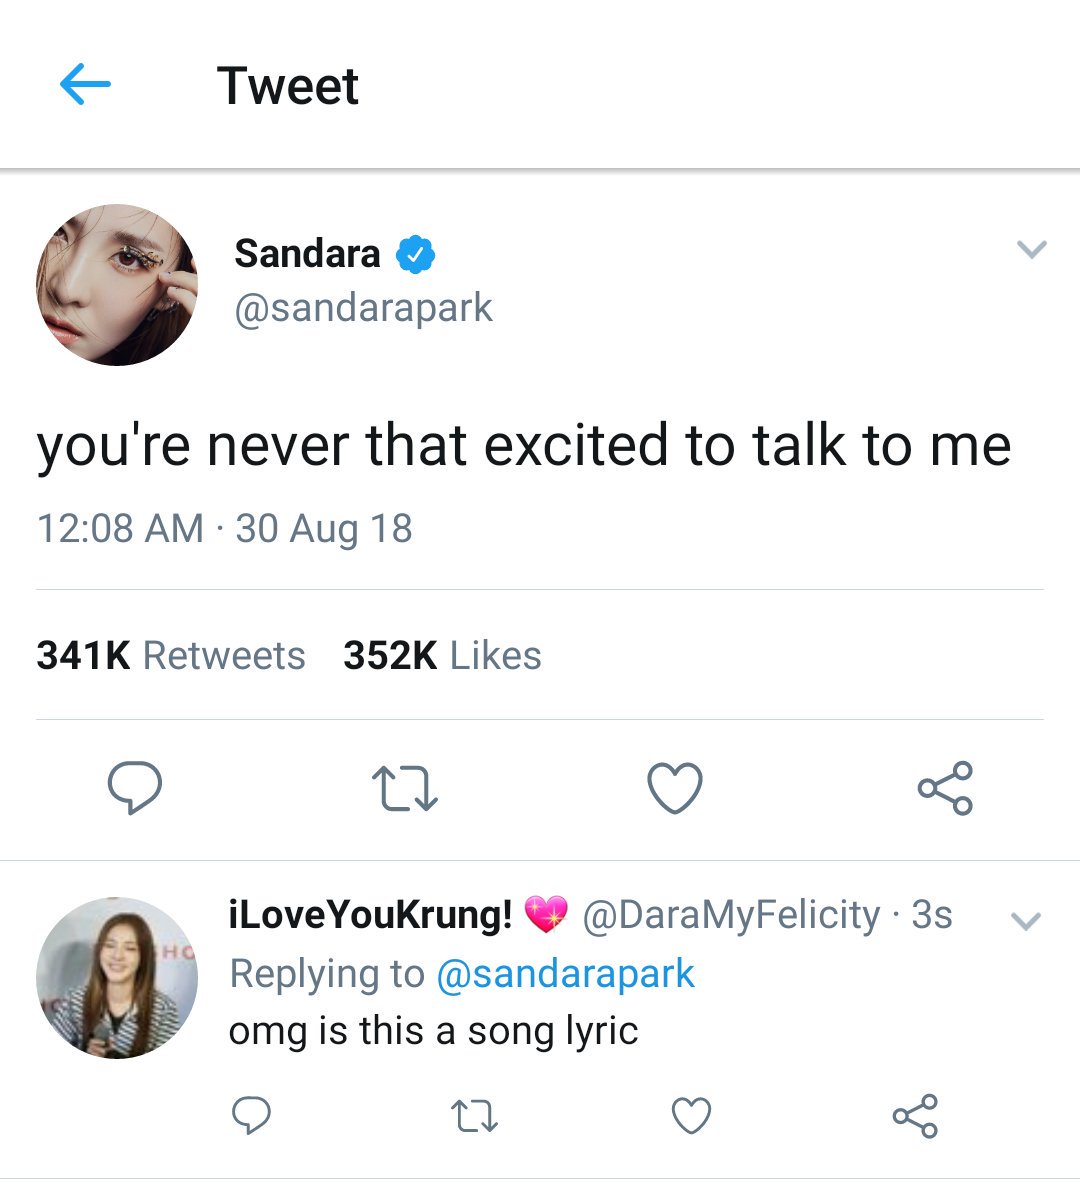This screenshot has width=1080, height=1185.
Task: Like Sandara's main tweet with heart
Action: pos(675,787)
